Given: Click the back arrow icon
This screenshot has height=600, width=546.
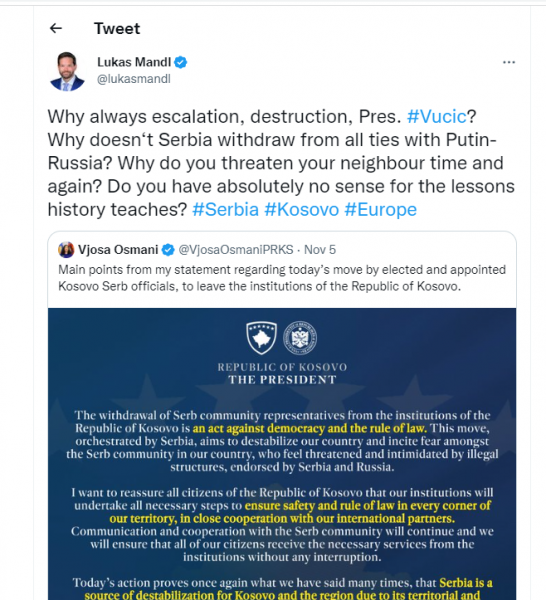Looking at the screenshot, I should click(56, 28).
